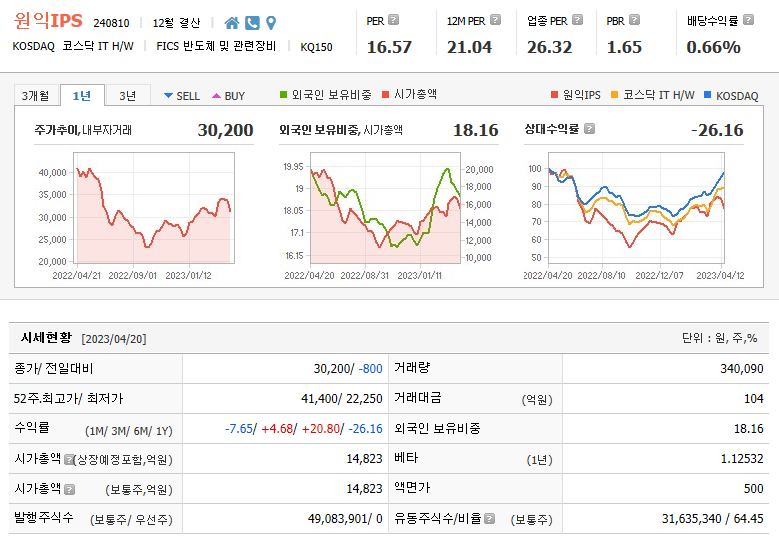The height and width of the screenshot is (538, 779).
Task: Click green 외국인 보유비중 legend swatch
Action: coord(283,94)
